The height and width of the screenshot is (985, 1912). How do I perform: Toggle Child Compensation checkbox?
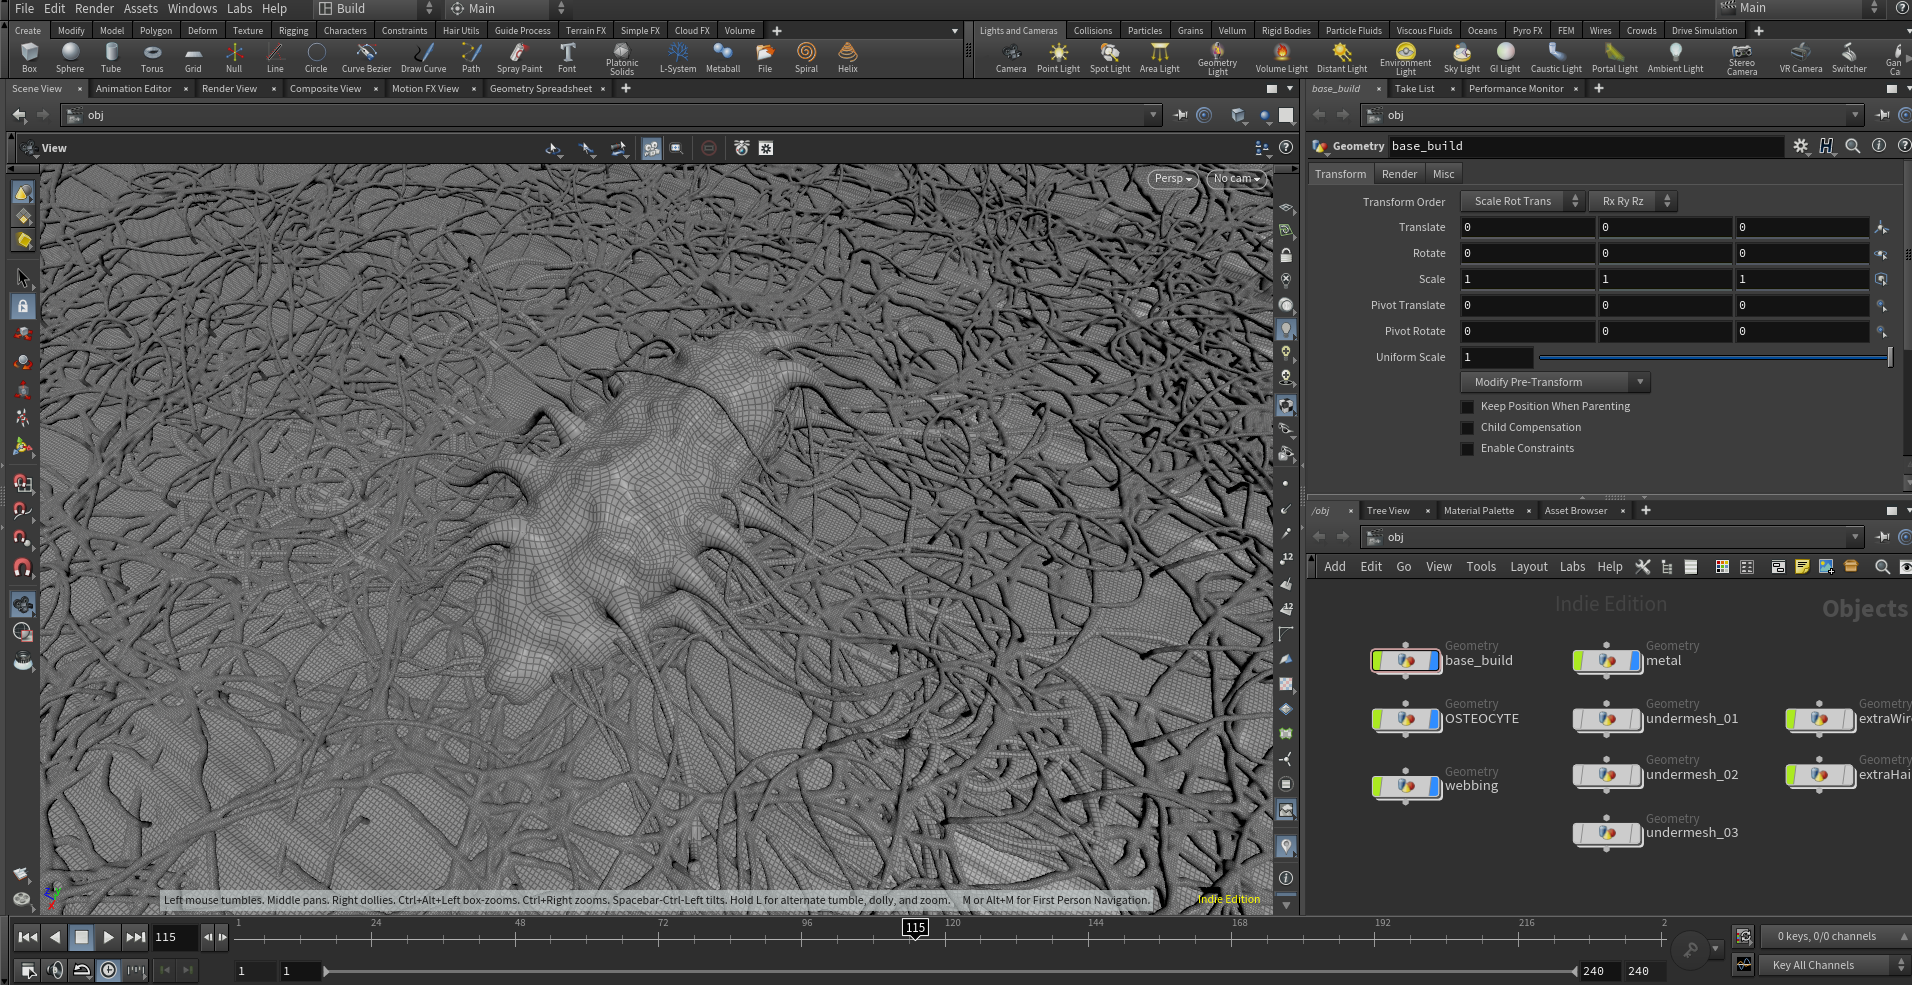pos(1467,428)
